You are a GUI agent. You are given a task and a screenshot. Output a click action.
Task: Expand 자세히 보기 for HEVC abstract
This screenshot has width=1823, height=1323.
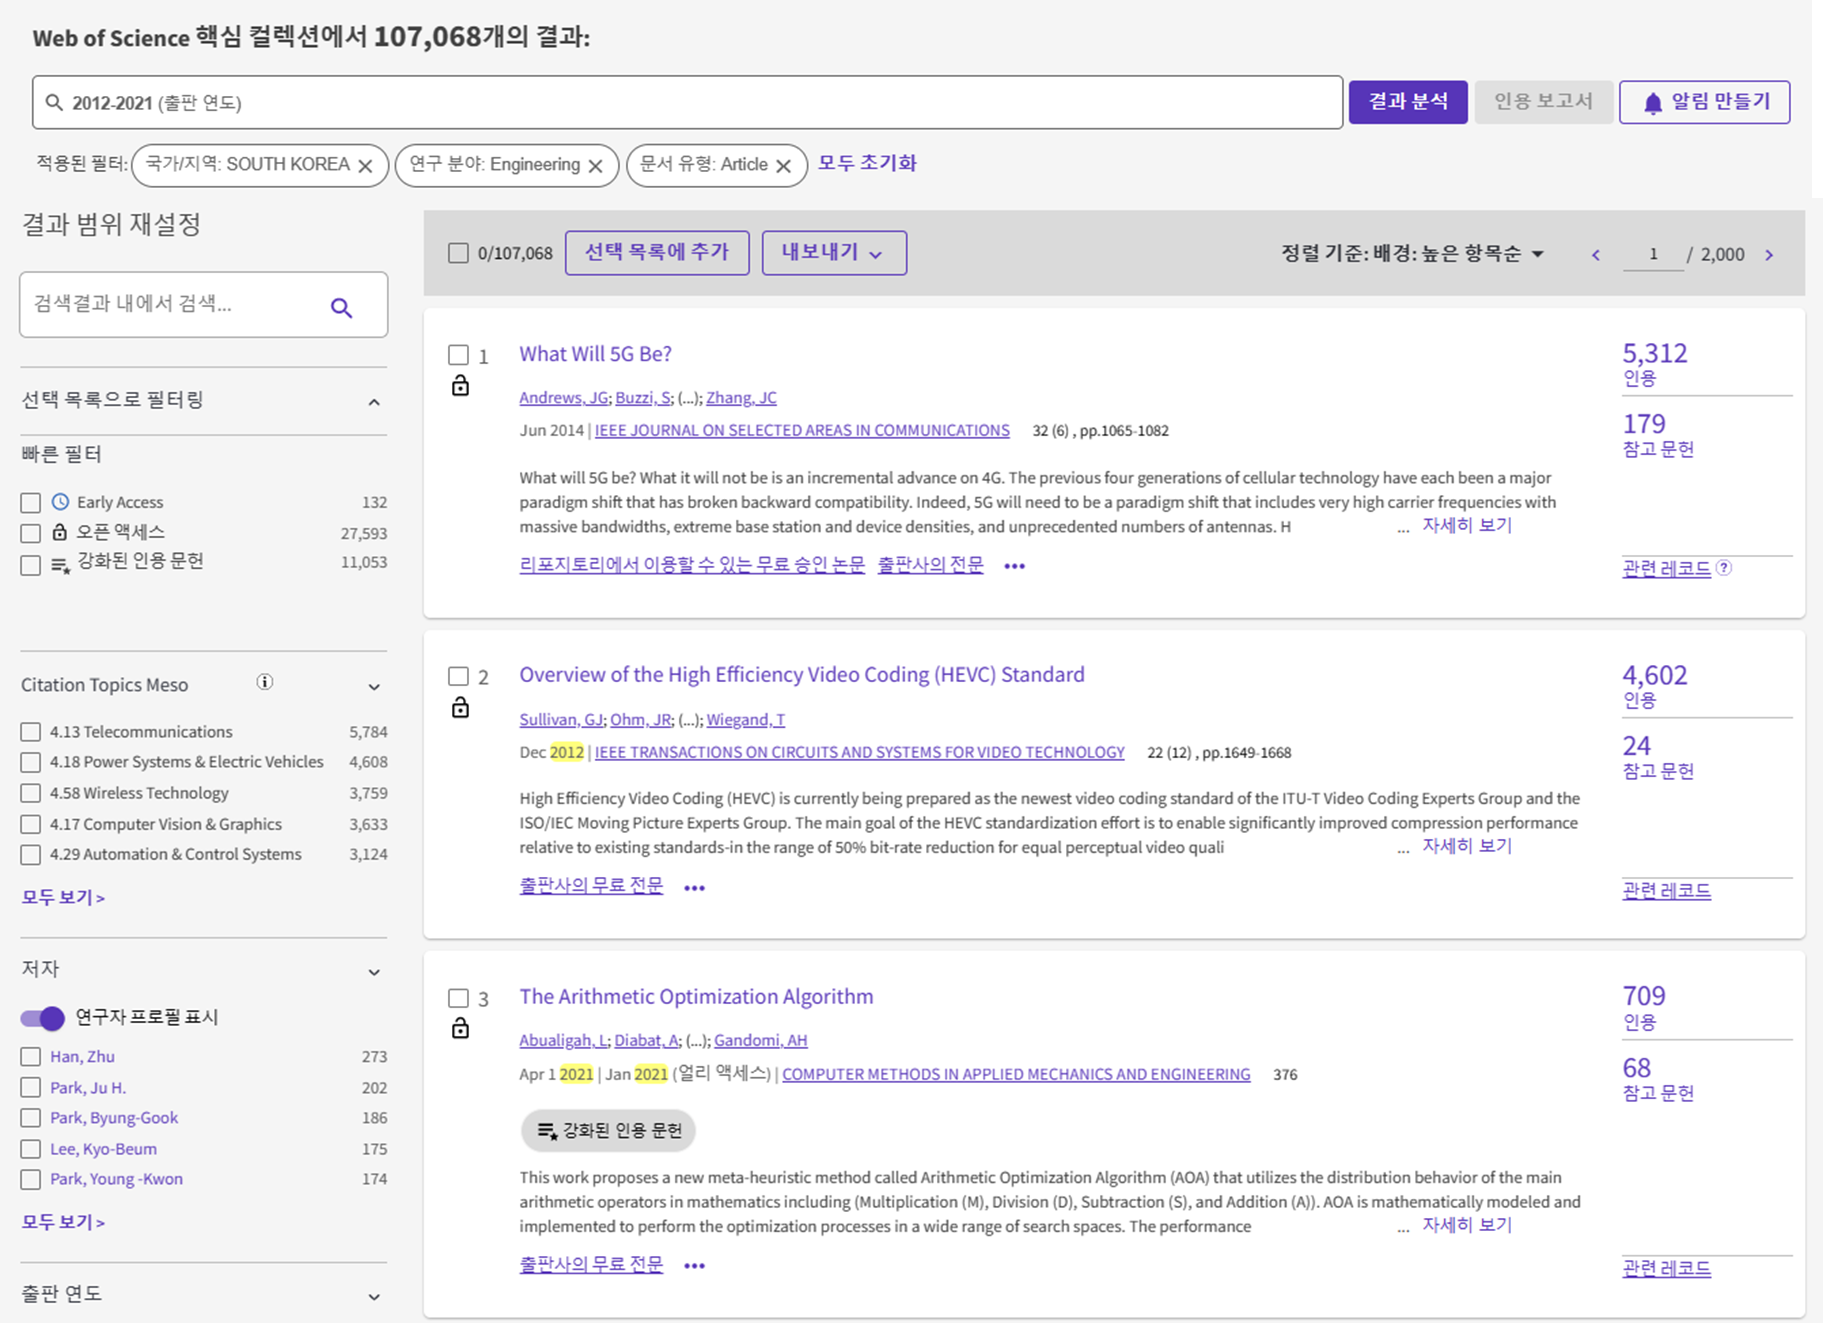[x=1467, y=846]
